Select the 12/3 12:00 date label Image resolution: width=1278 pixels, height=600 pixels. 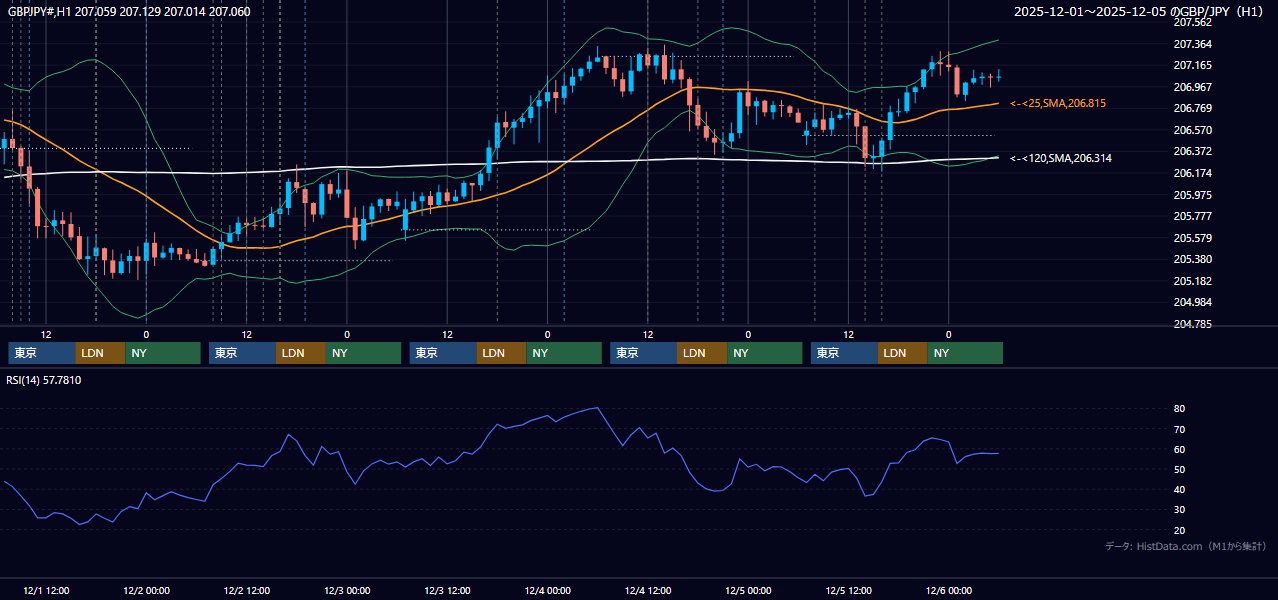pos(448,591)
